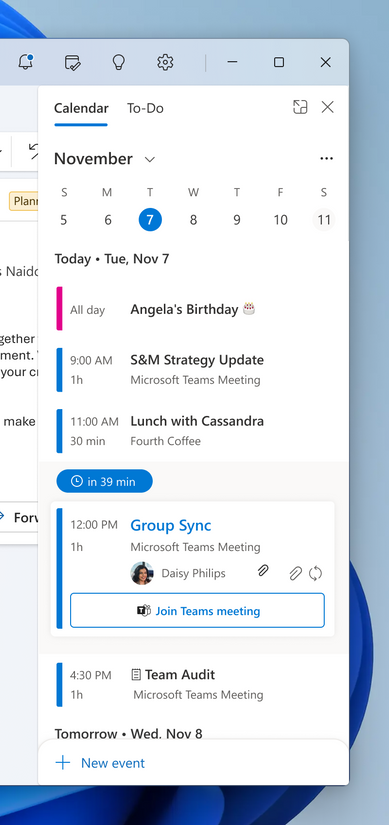Minimize the Outlook window
This screenshot has height=825, width=389.
coord(232,62)
